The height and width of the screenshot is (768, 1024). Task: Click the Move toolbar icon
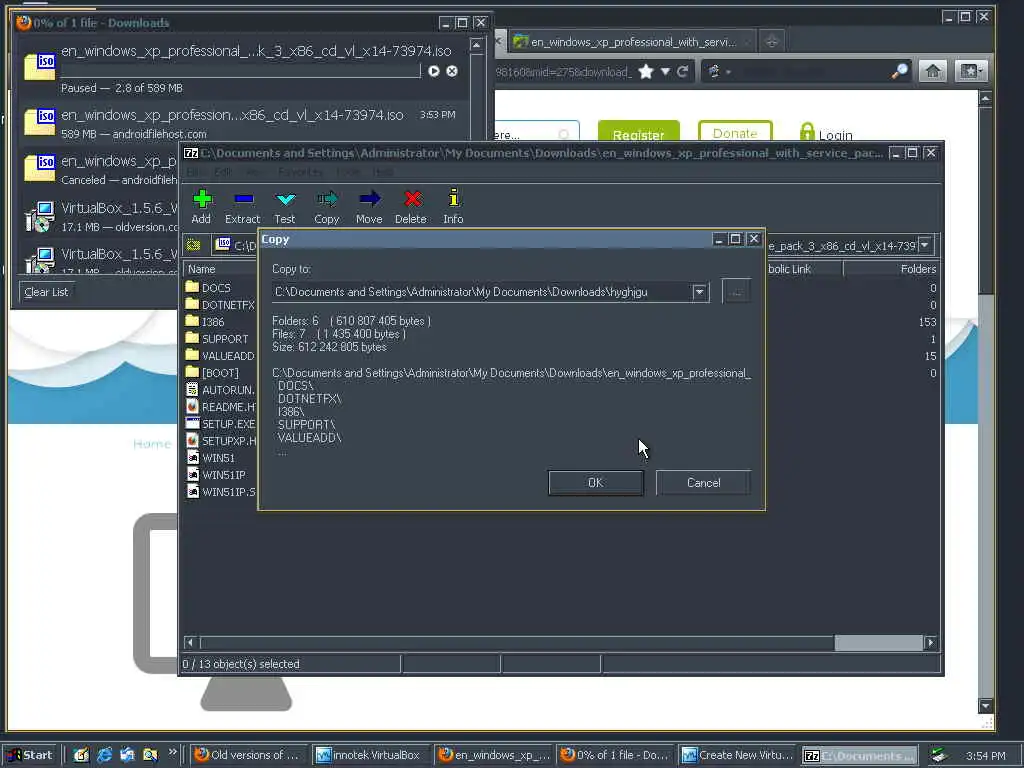[369, 199]
